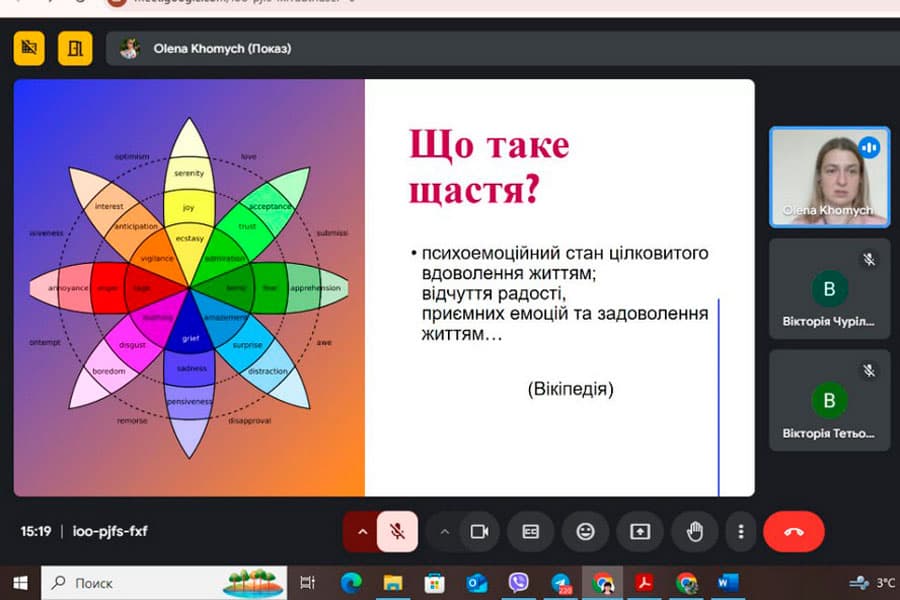Select the Вікторія Тетьо participant tile
Viewport: 900px width, 600px height.
(827, 400)
